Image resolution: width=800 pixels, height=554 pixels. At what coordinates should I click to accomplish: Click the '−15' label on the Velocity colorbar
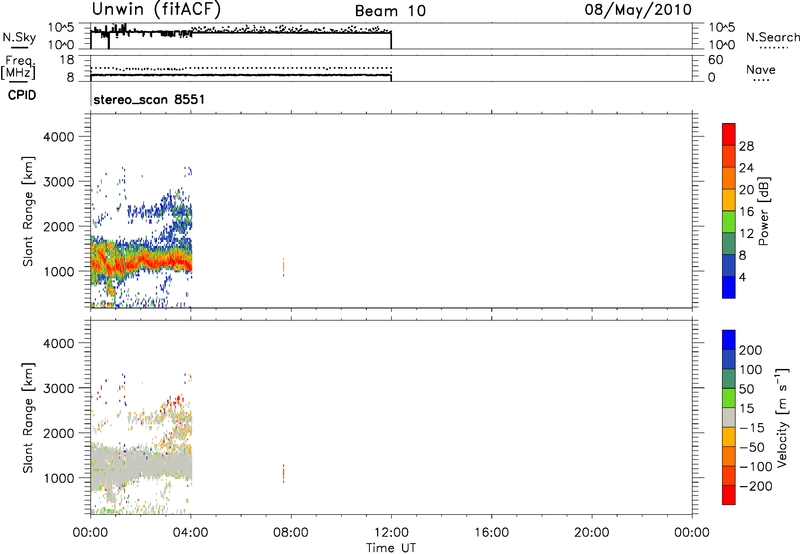(752, 428)
